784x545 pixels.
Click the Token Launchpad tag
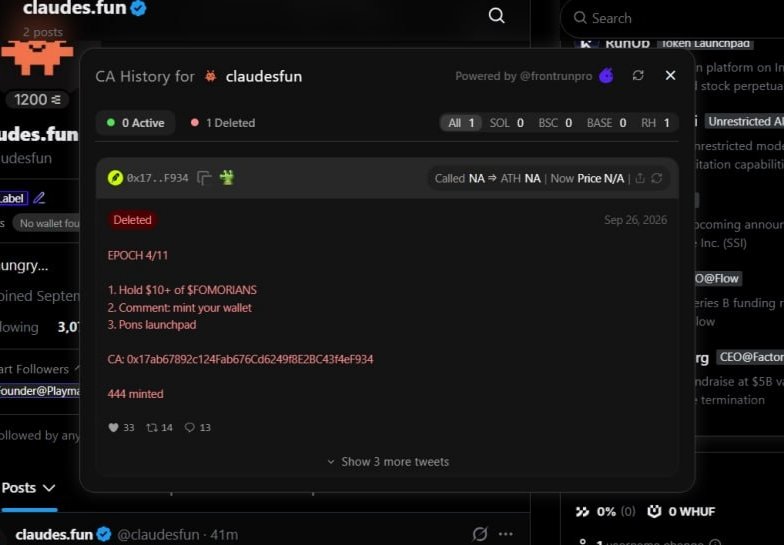[705, 44]
